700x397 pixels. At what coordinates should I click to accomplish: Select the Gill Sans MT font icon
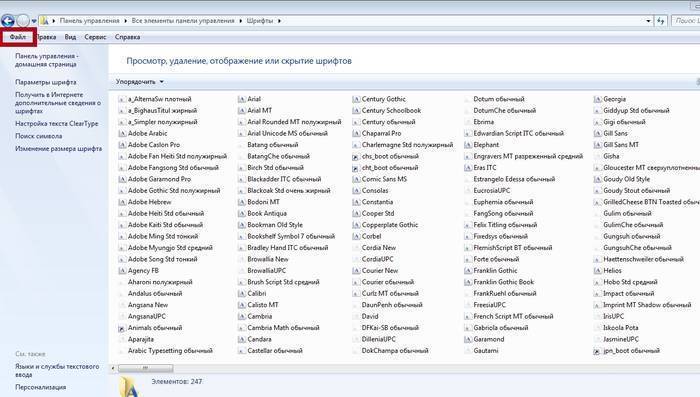[x=597, y=145]
